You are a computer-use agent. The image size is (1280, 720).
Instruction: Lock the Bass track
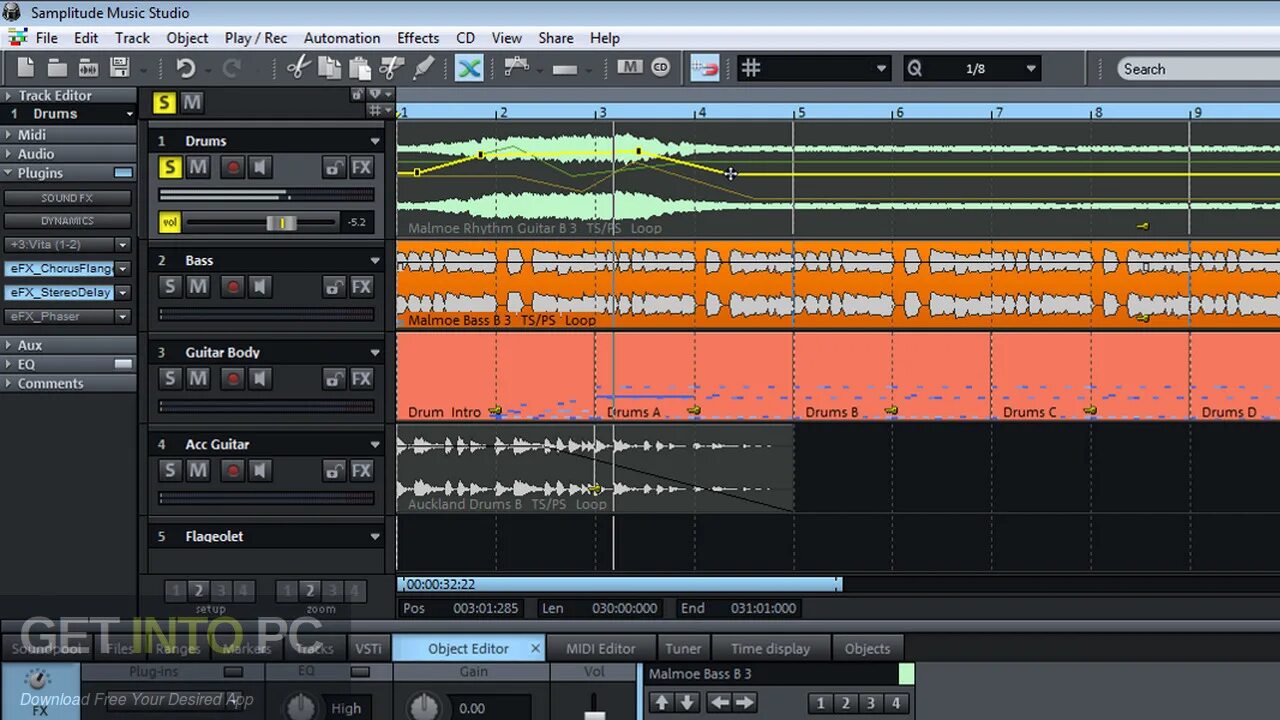pyautogui.click(x=334, y=287)
